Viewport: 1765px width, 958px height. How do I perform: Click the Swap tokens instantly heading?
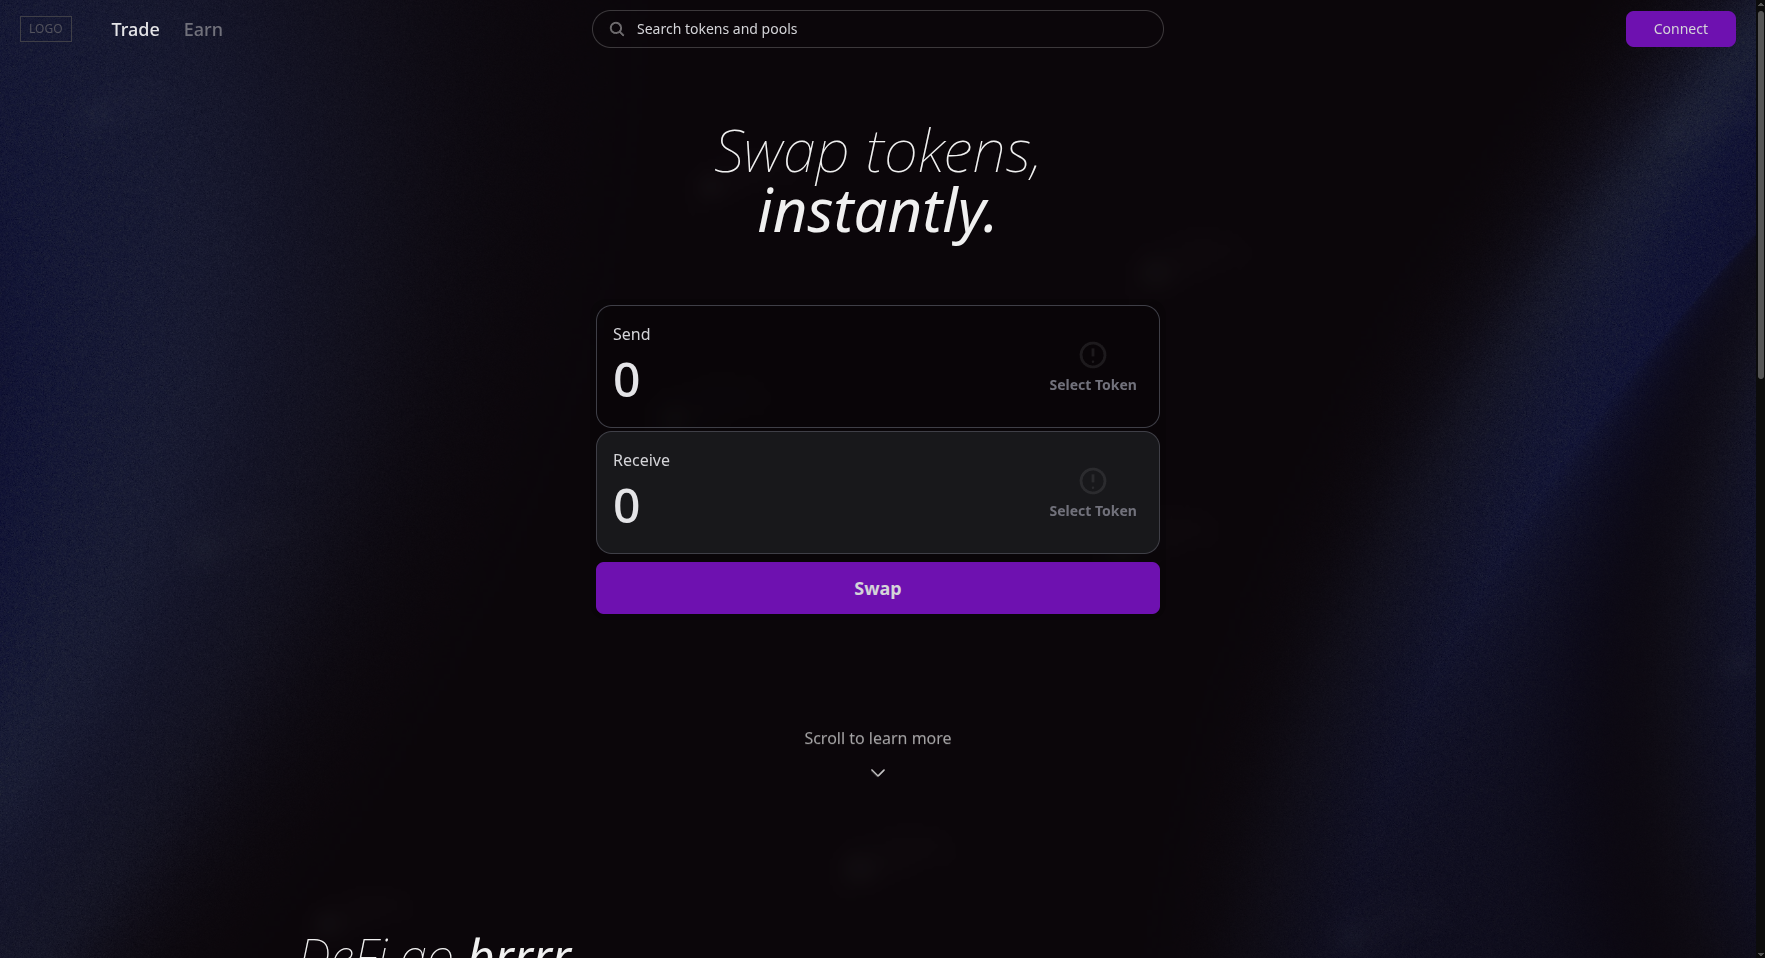click(x=877, y=180)
